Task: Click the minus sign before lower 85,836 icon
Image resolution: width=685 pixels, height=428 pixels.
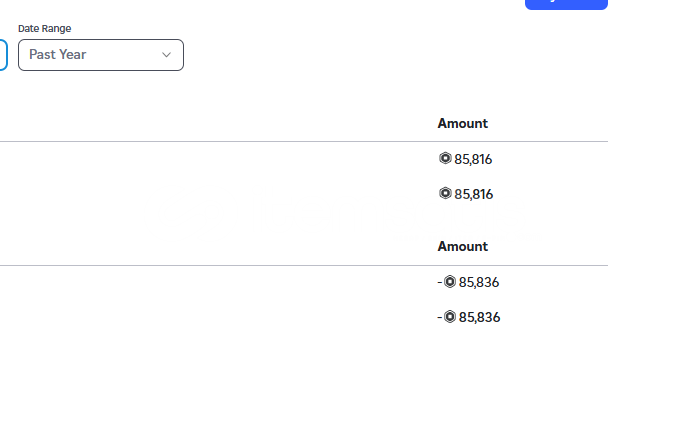Action: [x=439, y=318]
